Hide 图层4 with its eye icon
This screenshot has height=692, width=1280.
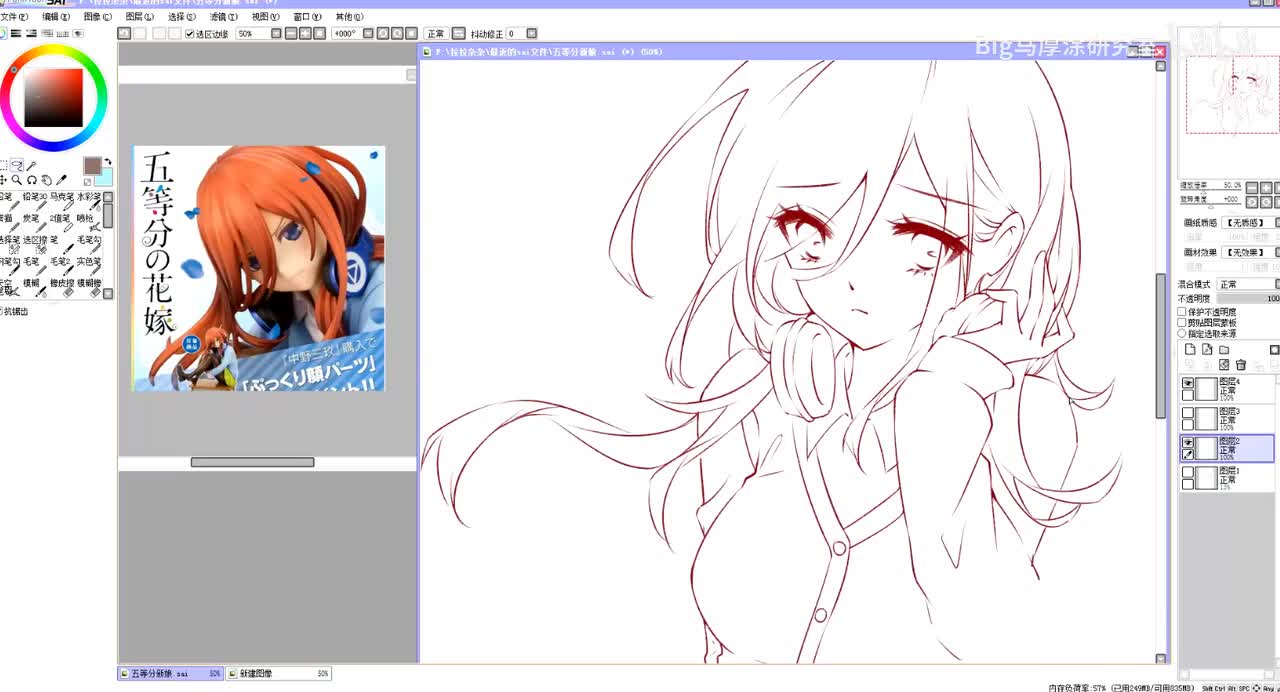1188,383
